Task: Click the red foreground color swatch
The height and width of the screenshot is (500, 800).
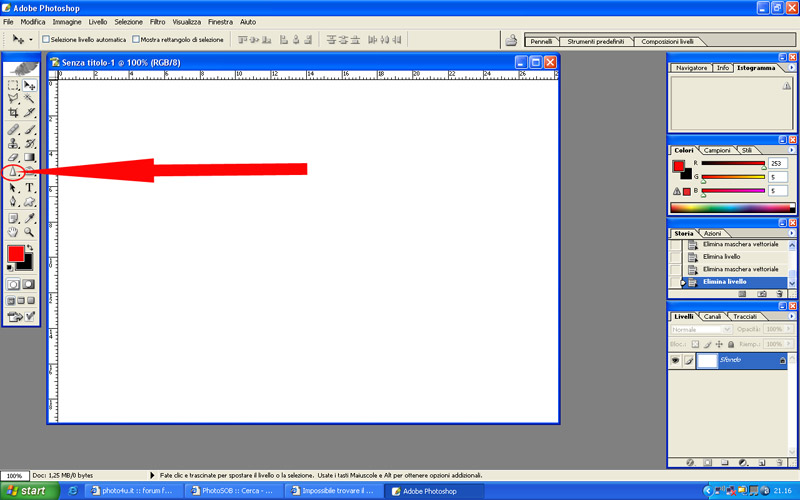Action: (x=16, y=254)
